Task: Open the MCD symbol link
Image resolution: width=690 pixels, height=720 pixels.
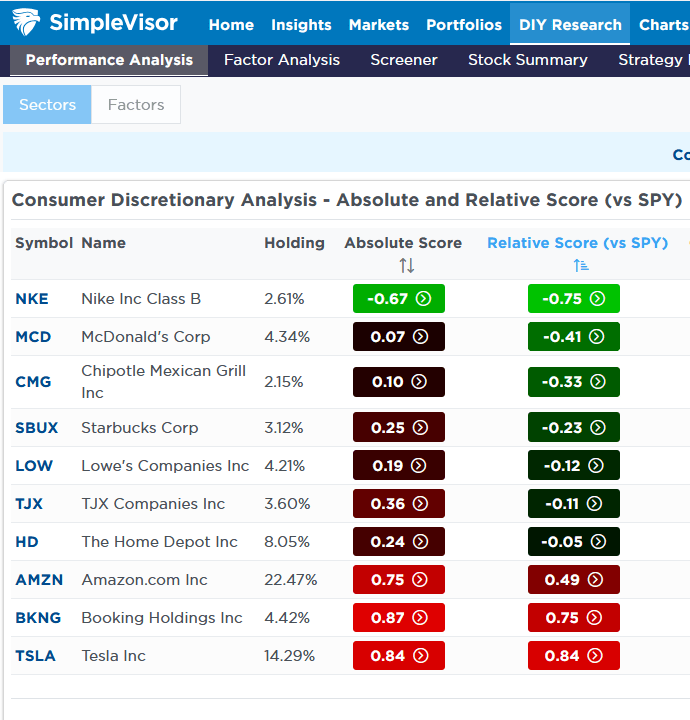Action: [33, 337]
